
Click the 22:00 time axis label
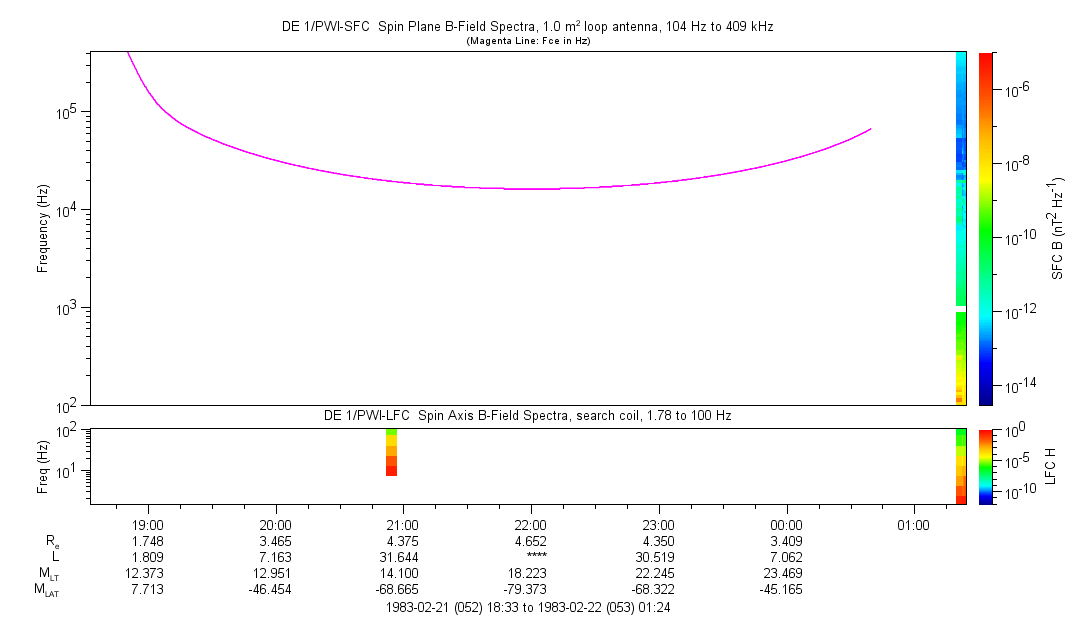click(530, 524)
